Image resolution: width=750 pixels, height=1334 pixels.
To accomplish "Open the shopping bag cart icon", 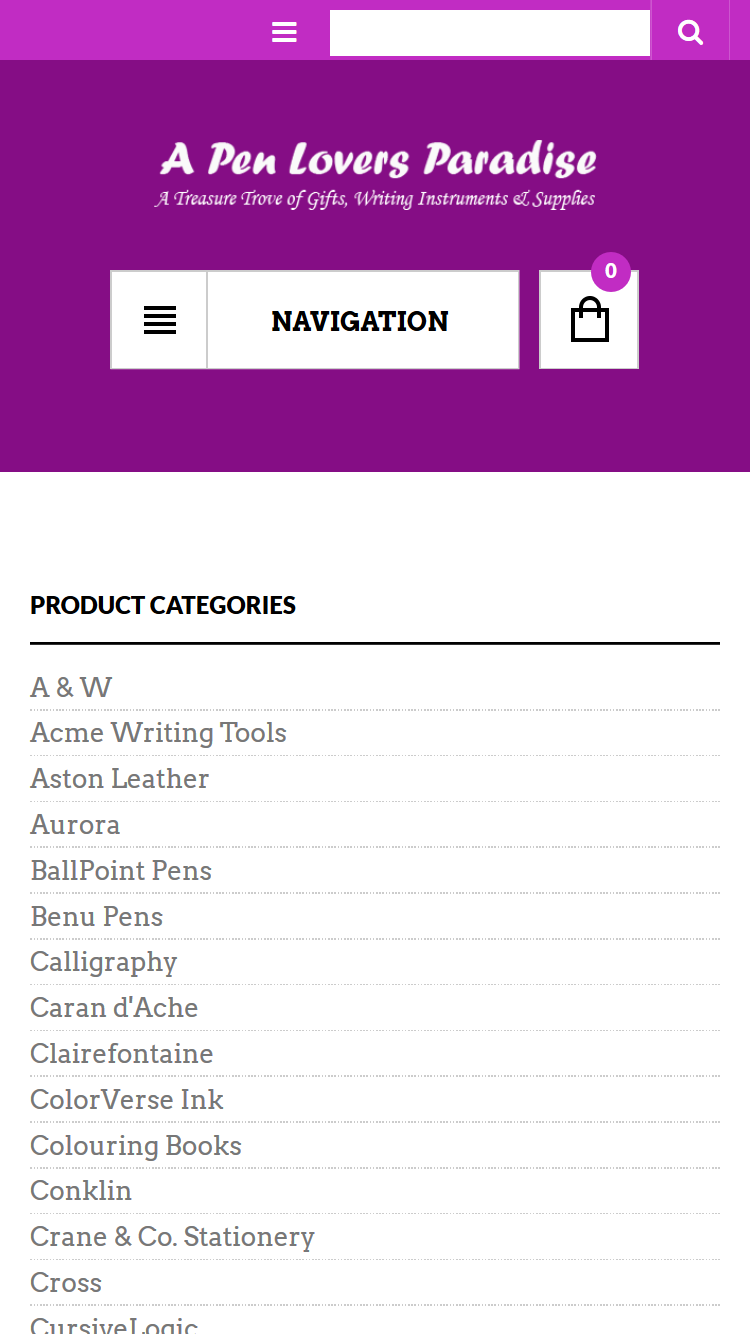I will tap(589, 320).
